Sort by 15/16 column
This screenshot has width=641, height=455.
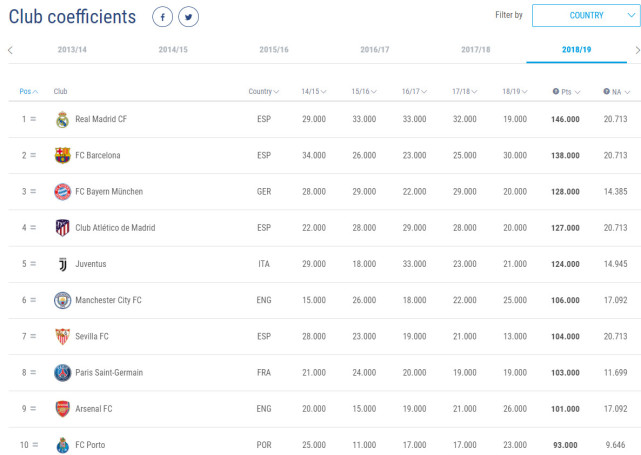coord(364,91)
